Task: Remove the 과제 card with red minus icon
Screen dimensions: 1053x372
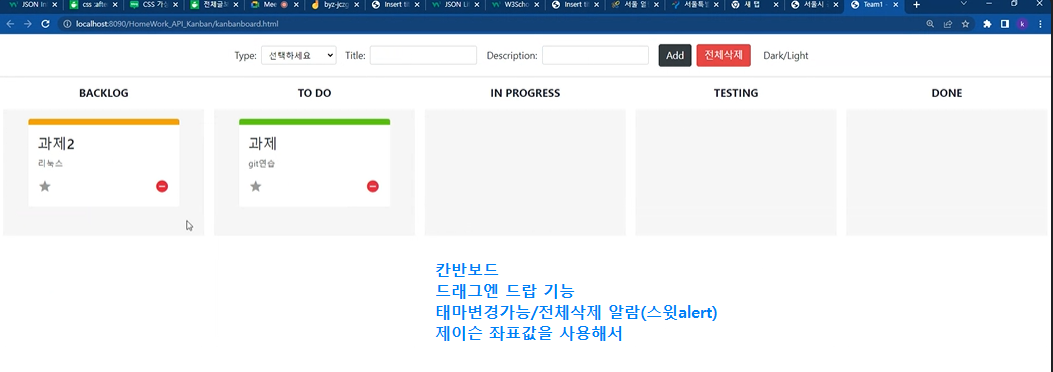Action: tap(373, 186)
